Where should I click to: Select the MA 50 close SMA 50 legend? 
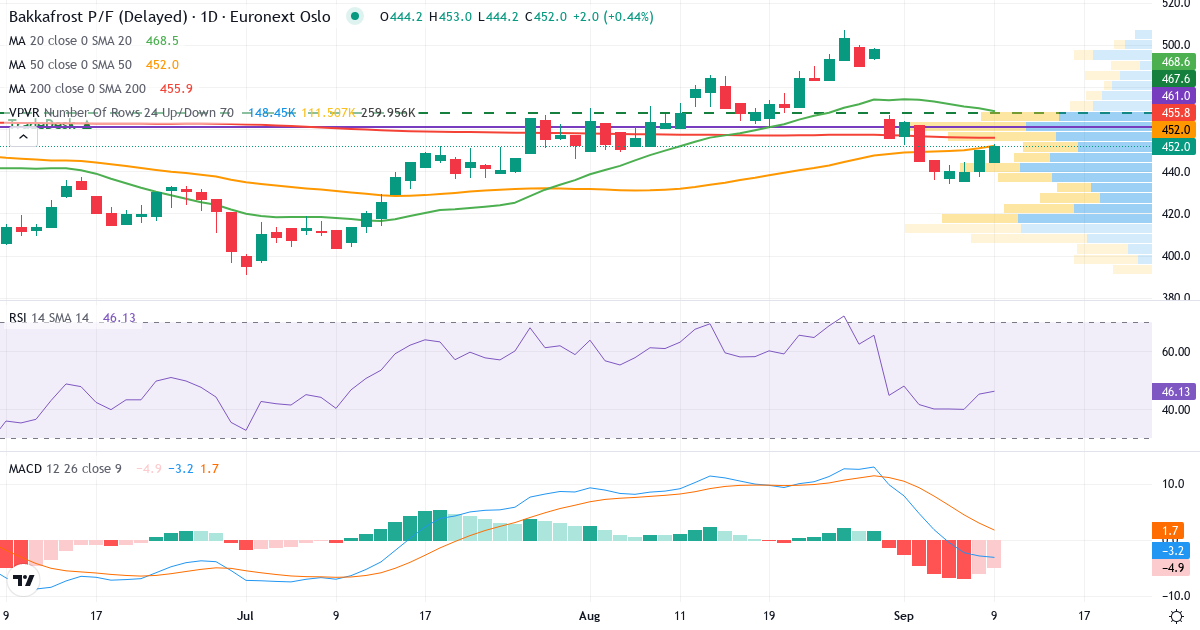(x=70, y=65)
